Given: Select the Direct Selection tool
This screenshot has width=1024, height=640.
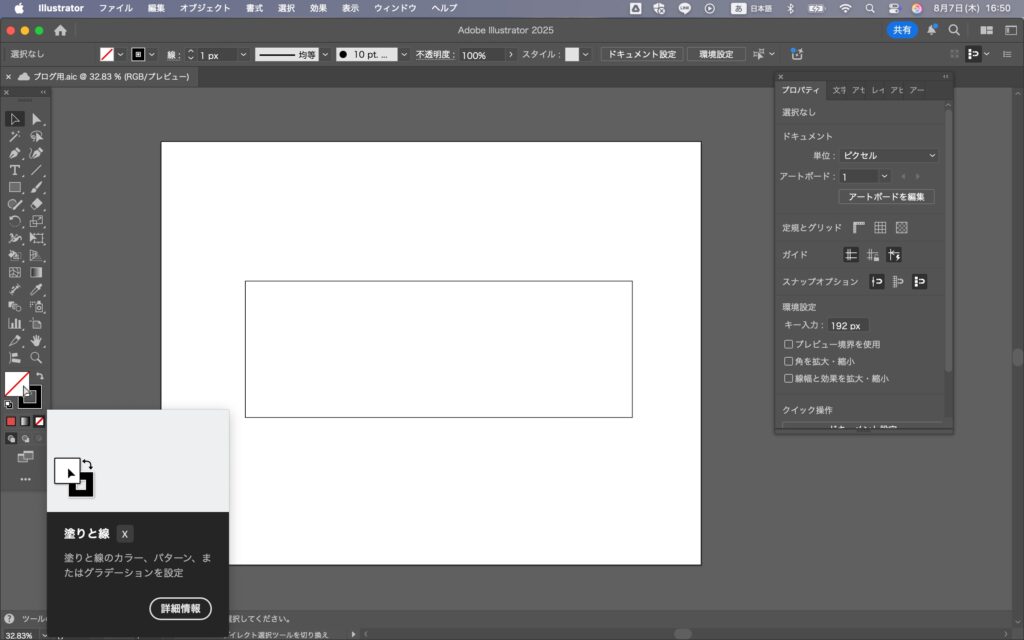Looking at the screenshot, I should (x=37, y=119).
